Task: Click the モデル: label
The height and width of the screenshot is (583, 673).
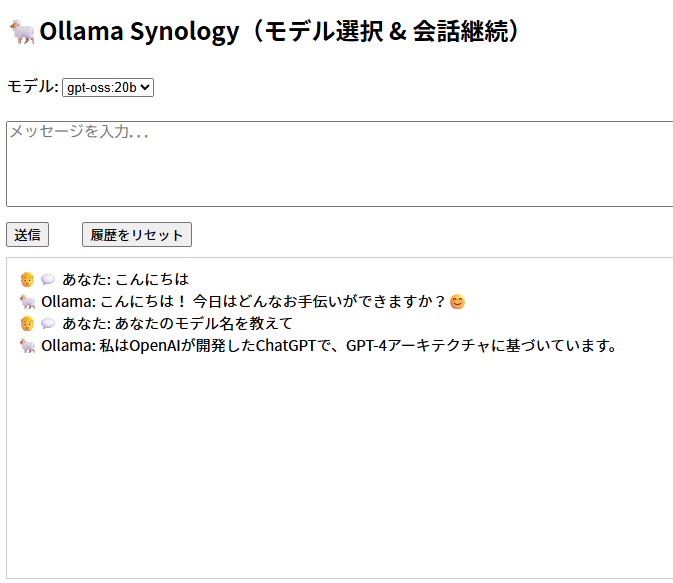Action: coord(33,87)
